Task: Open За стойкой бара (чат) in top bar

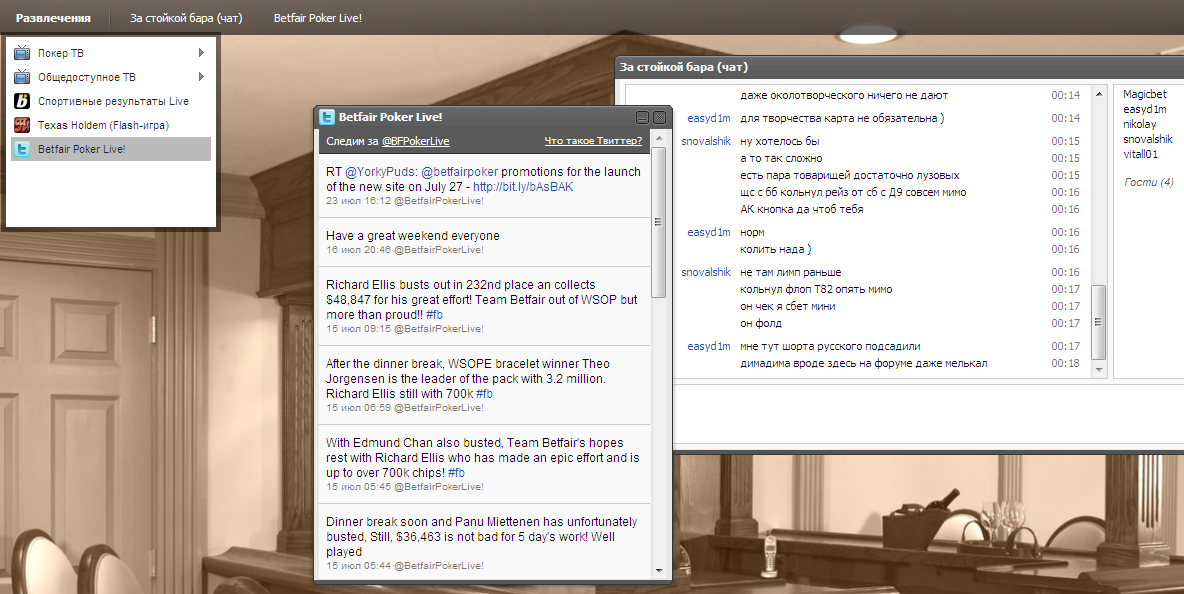Action: pos(186,18)
